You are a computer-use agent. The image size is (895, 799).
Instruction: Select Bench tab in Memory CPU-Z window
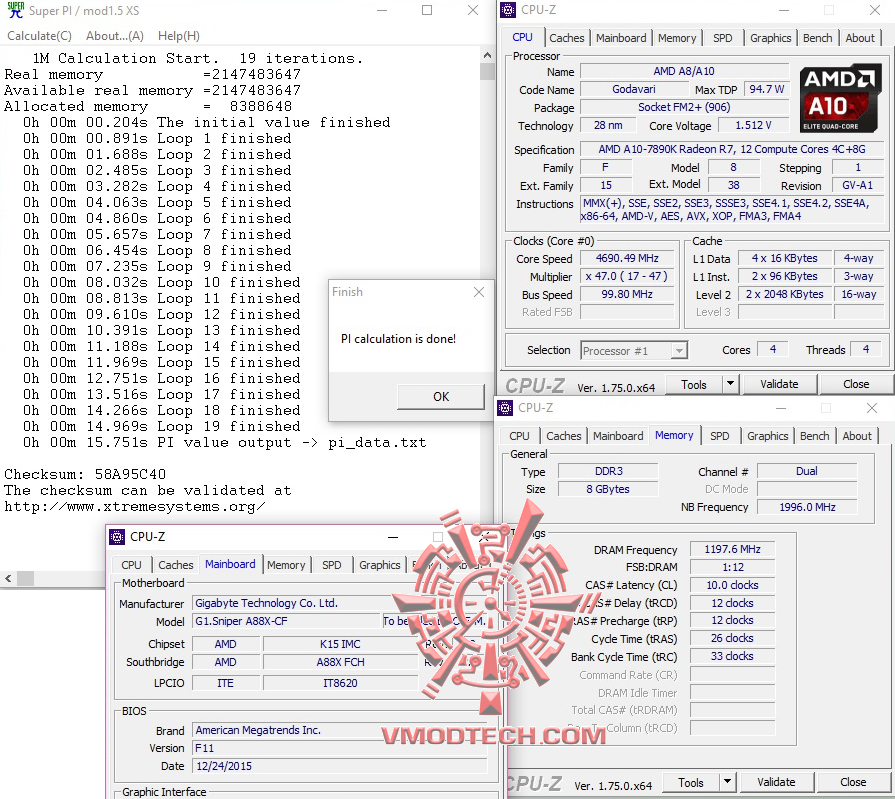pos(815,436)
